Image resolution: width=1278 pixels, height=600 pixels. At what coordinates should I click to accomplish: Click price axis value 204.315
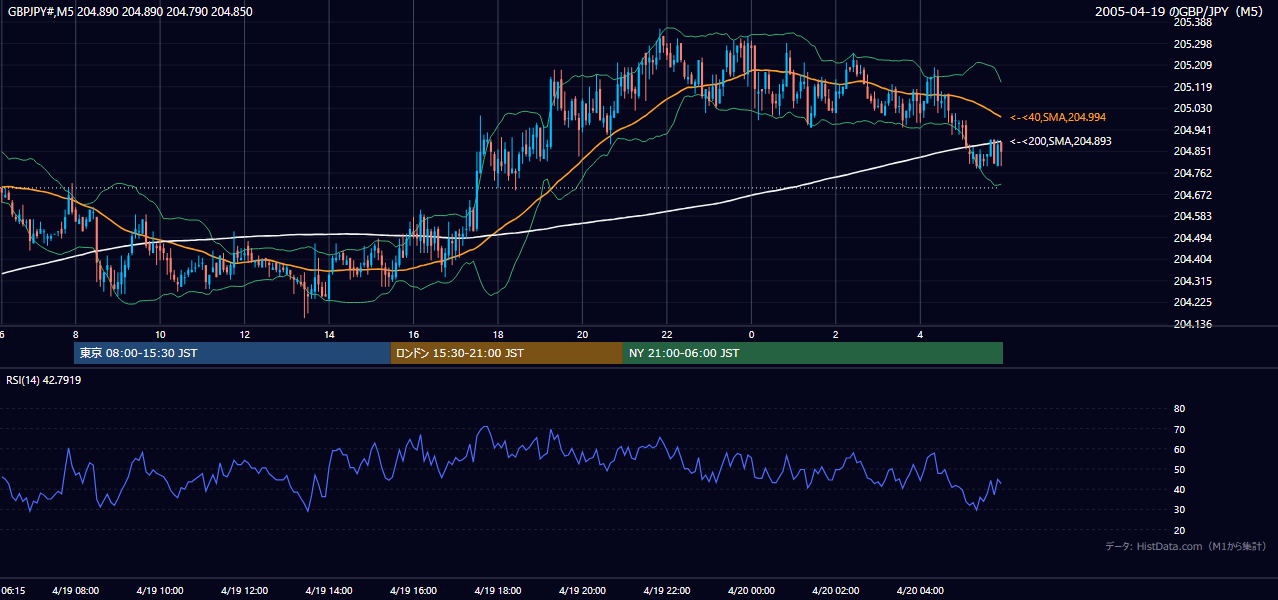[1193, 281]
